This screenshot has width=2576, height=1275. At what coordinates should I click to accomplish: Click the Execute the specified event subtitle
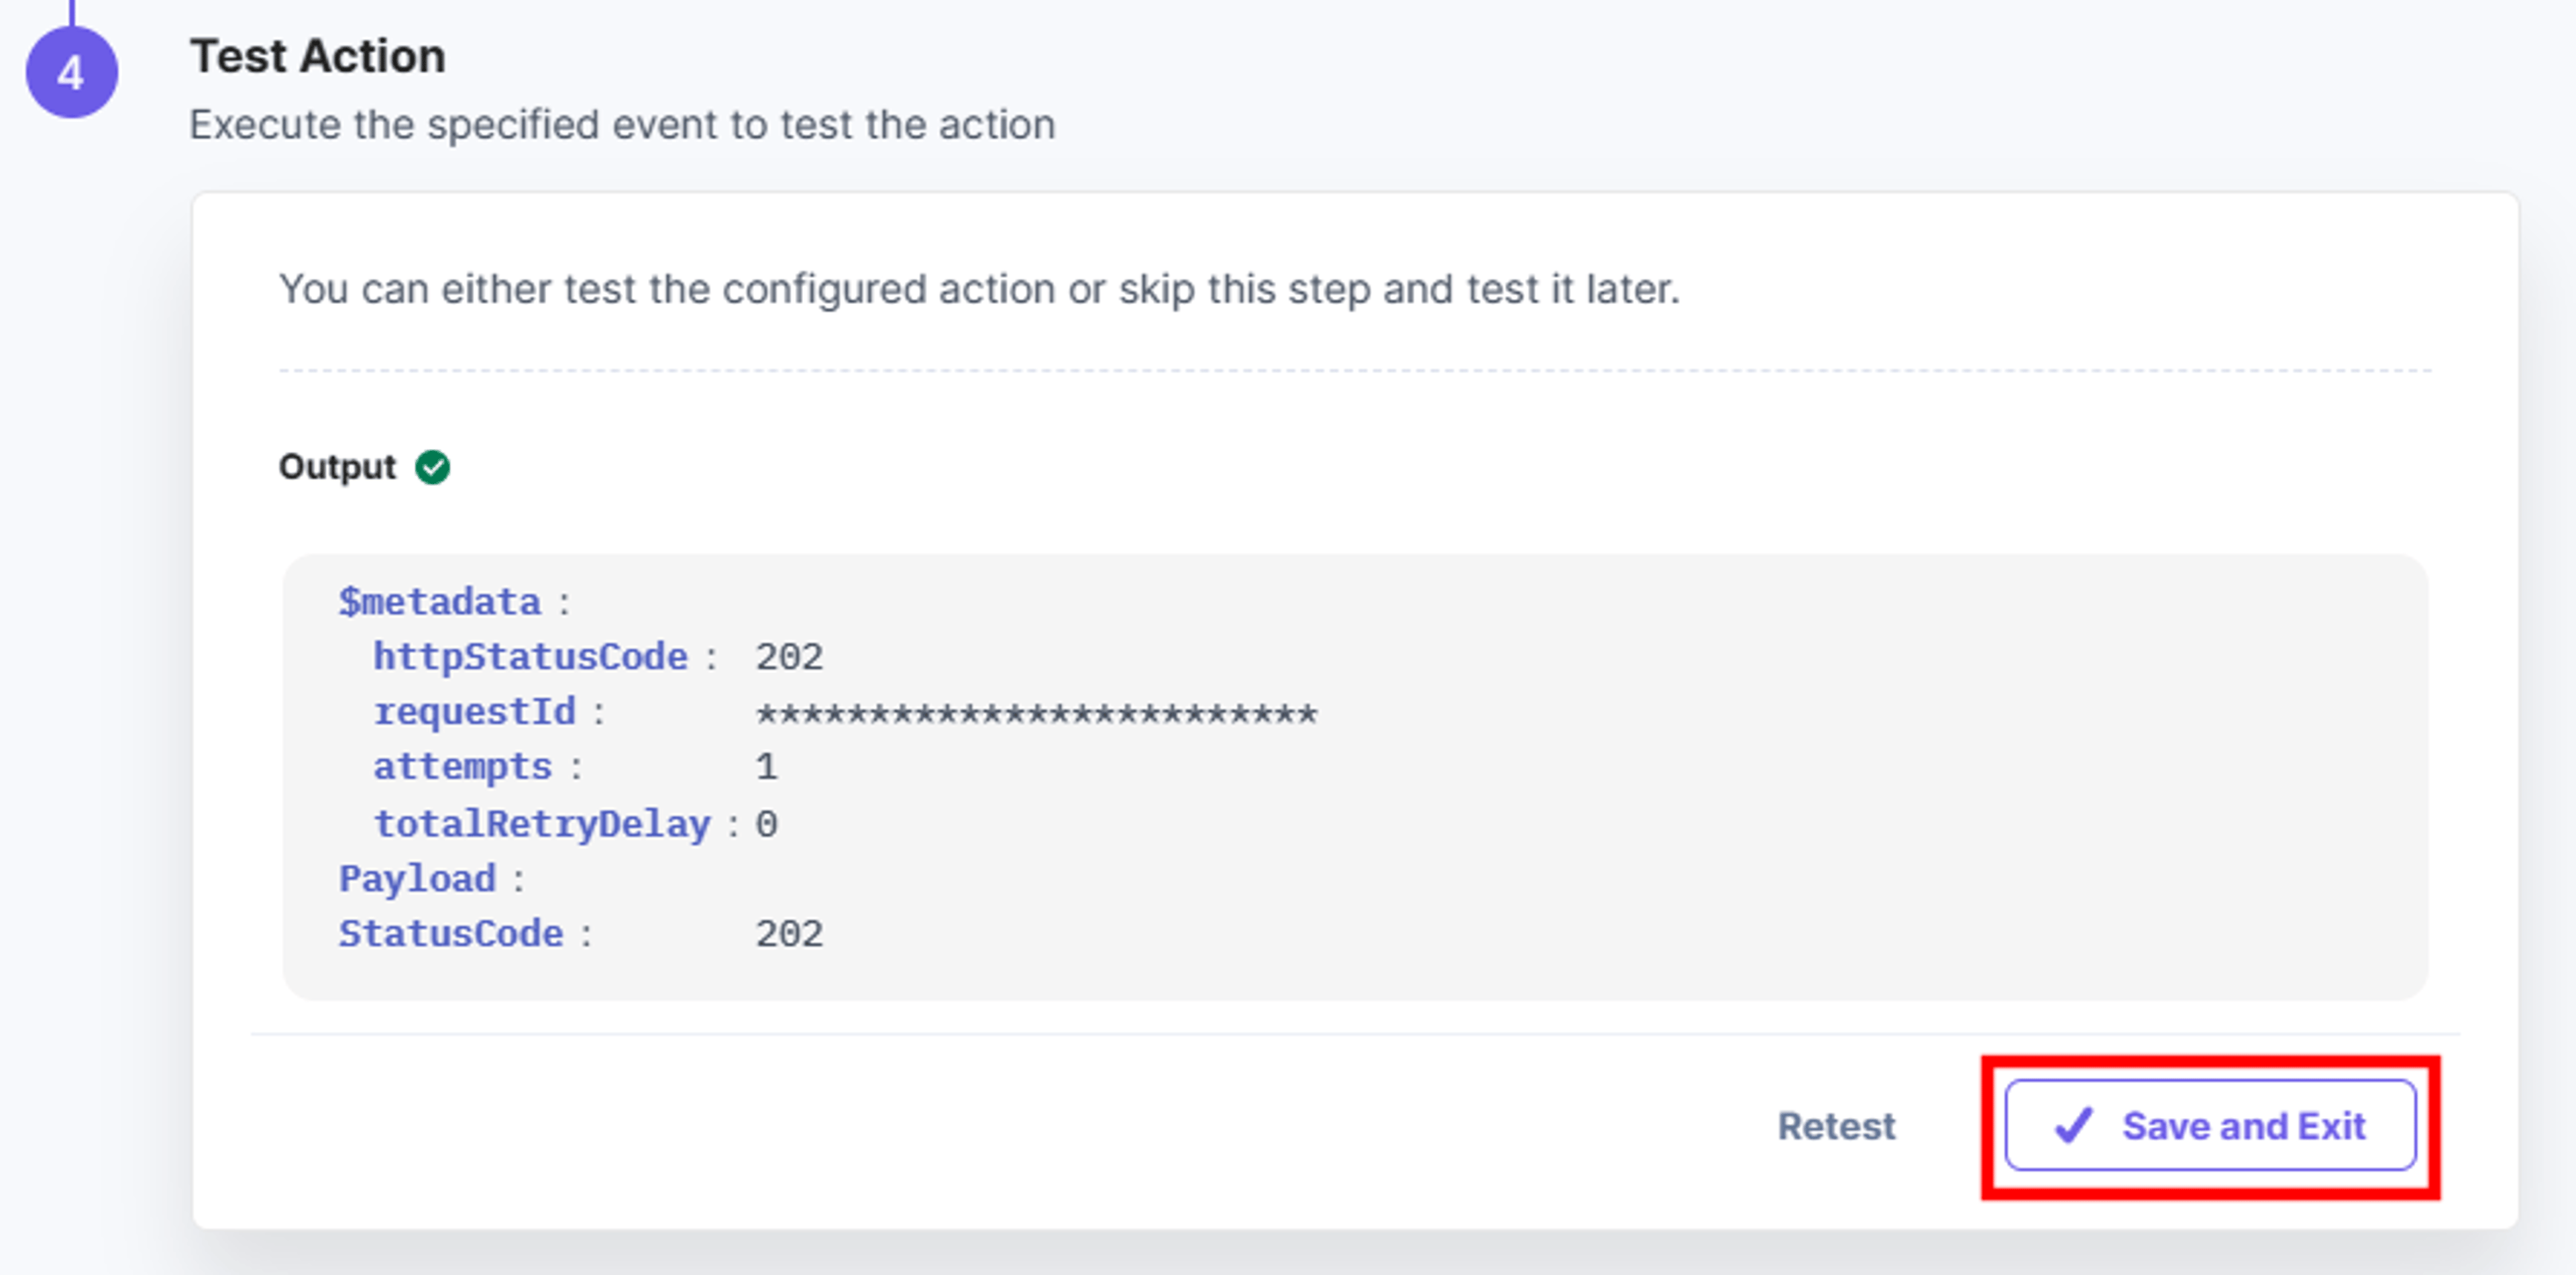tap(622, 125)
